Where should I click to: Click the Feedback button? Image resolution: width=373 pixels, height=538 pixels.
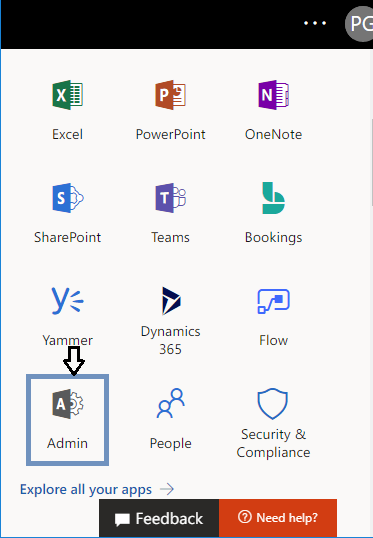[159, 518]
